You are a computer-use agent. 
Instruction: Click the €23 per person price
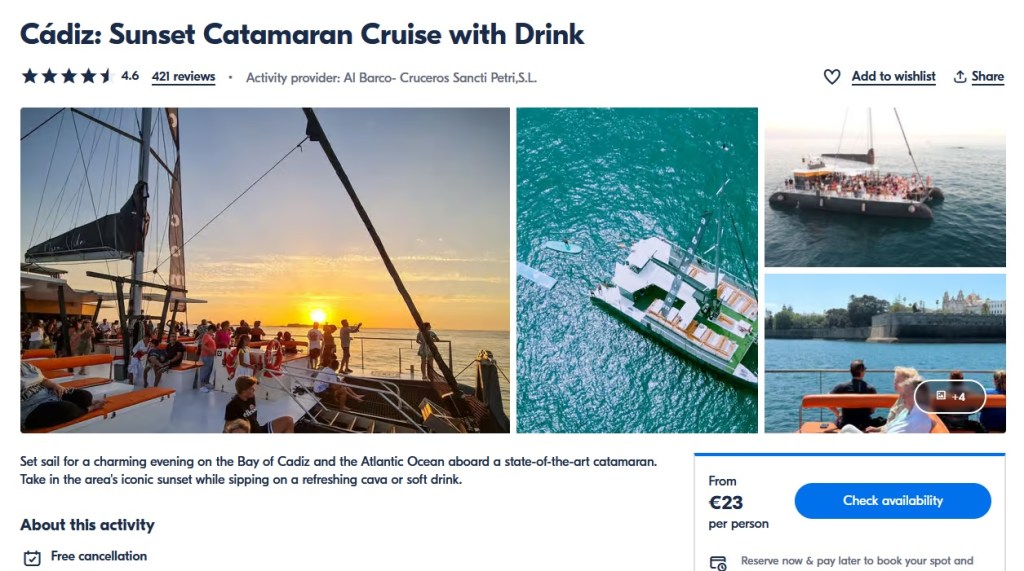pos(726,503)
